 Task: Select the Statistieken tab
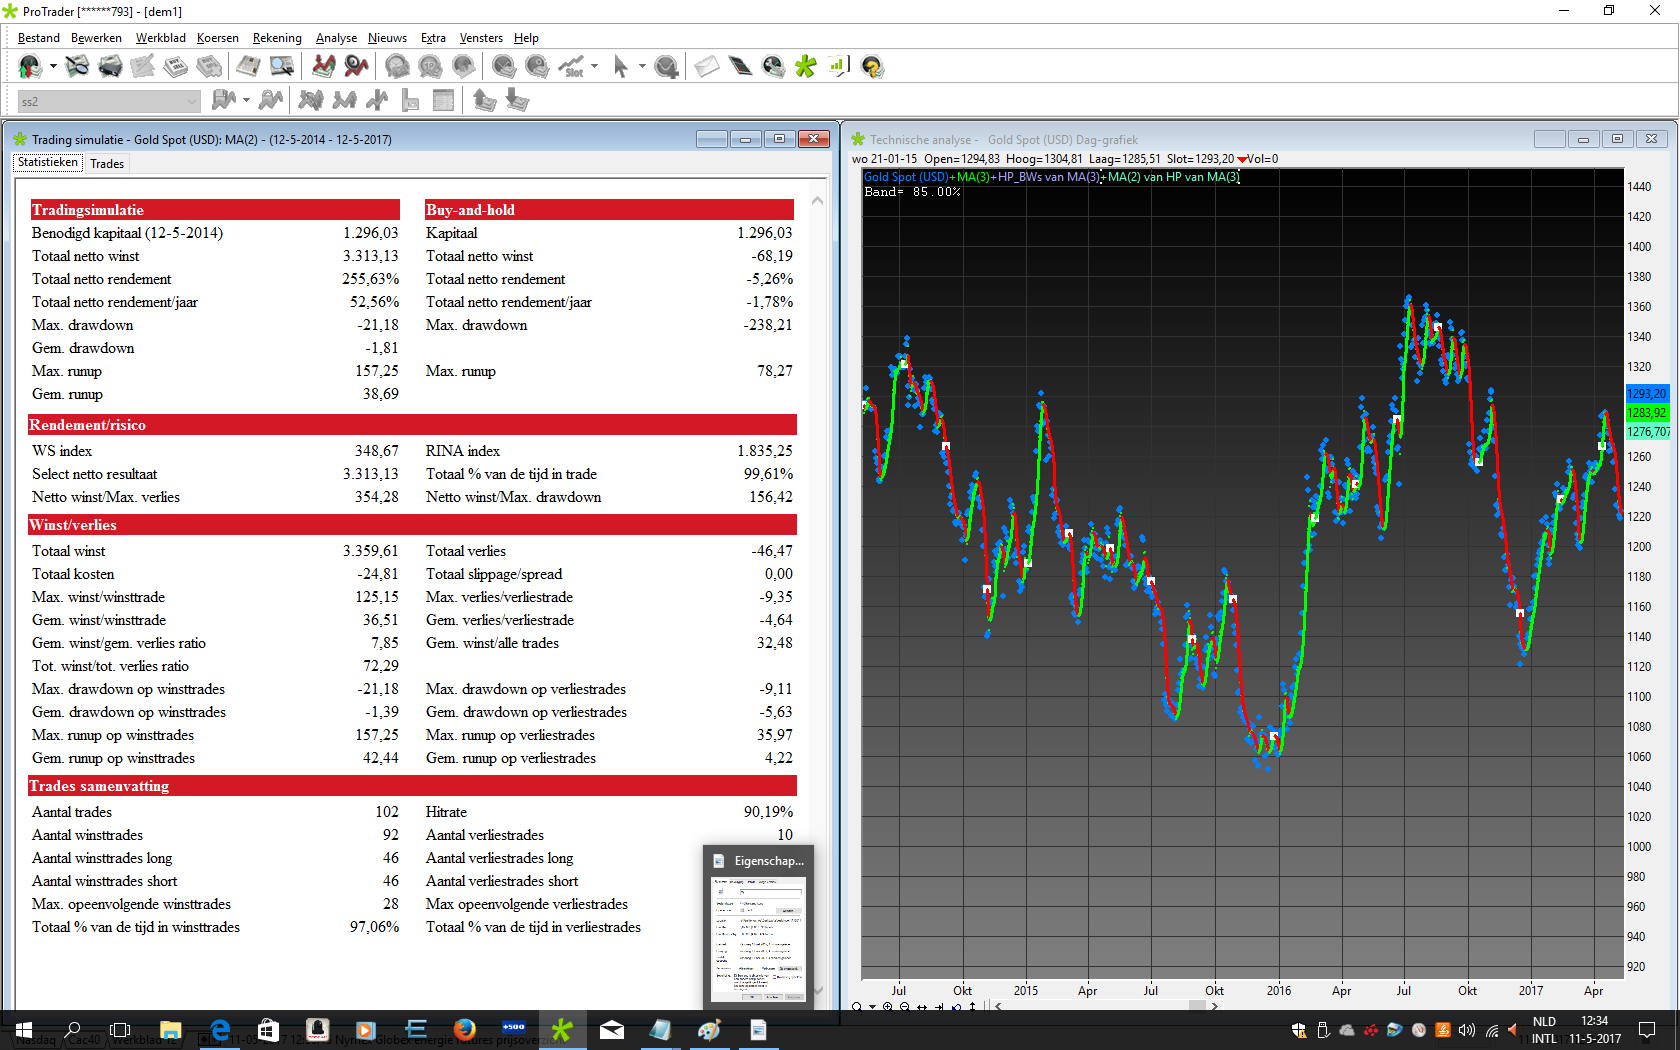click(x=48, y=162)
